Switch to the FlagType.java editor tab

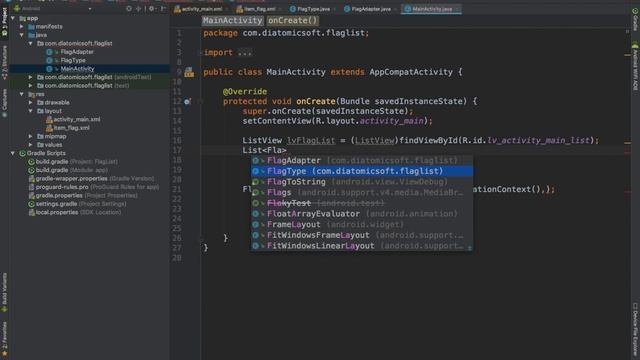(x=313, y=9)
